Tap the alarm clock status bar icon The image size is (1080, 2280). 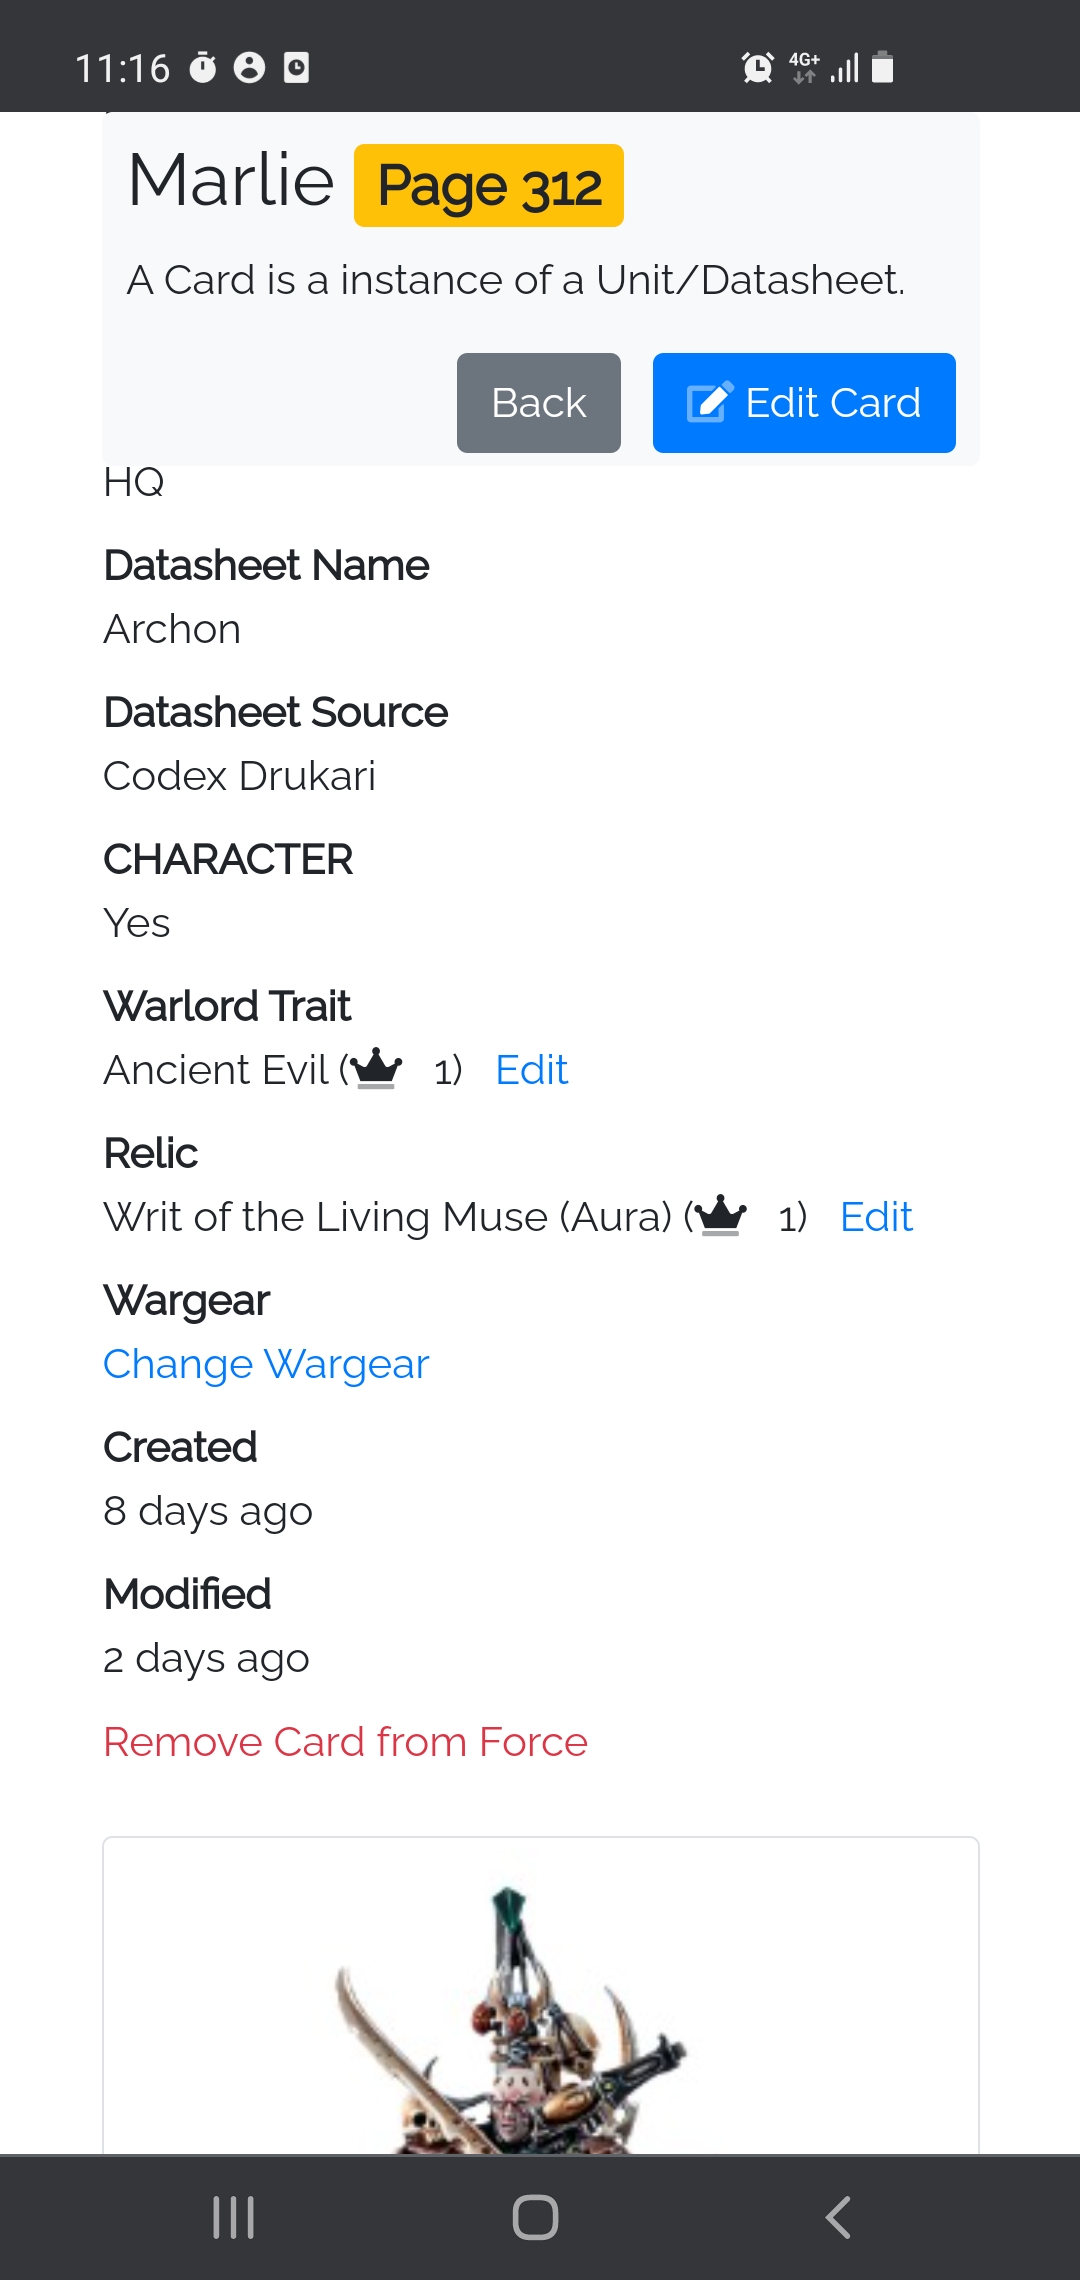(757, 68)
